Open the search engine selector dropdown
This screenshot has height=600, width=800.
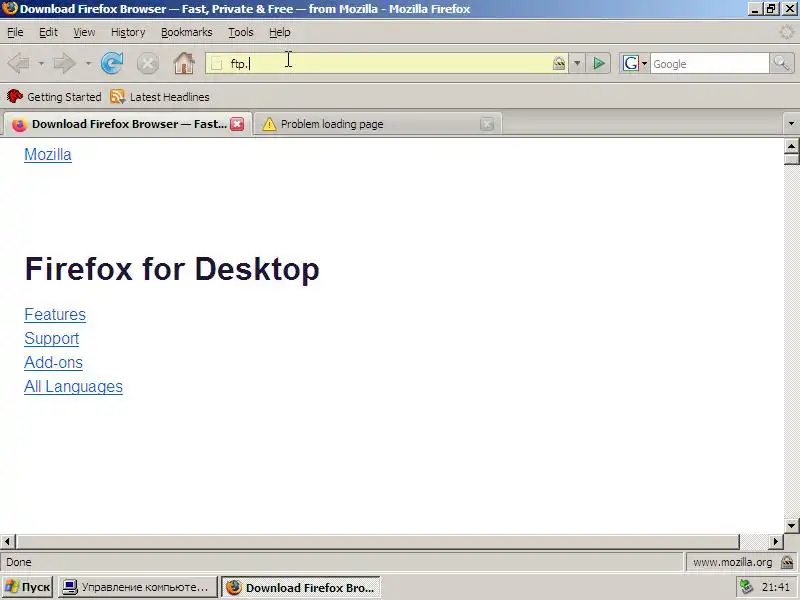coord(644,64)
